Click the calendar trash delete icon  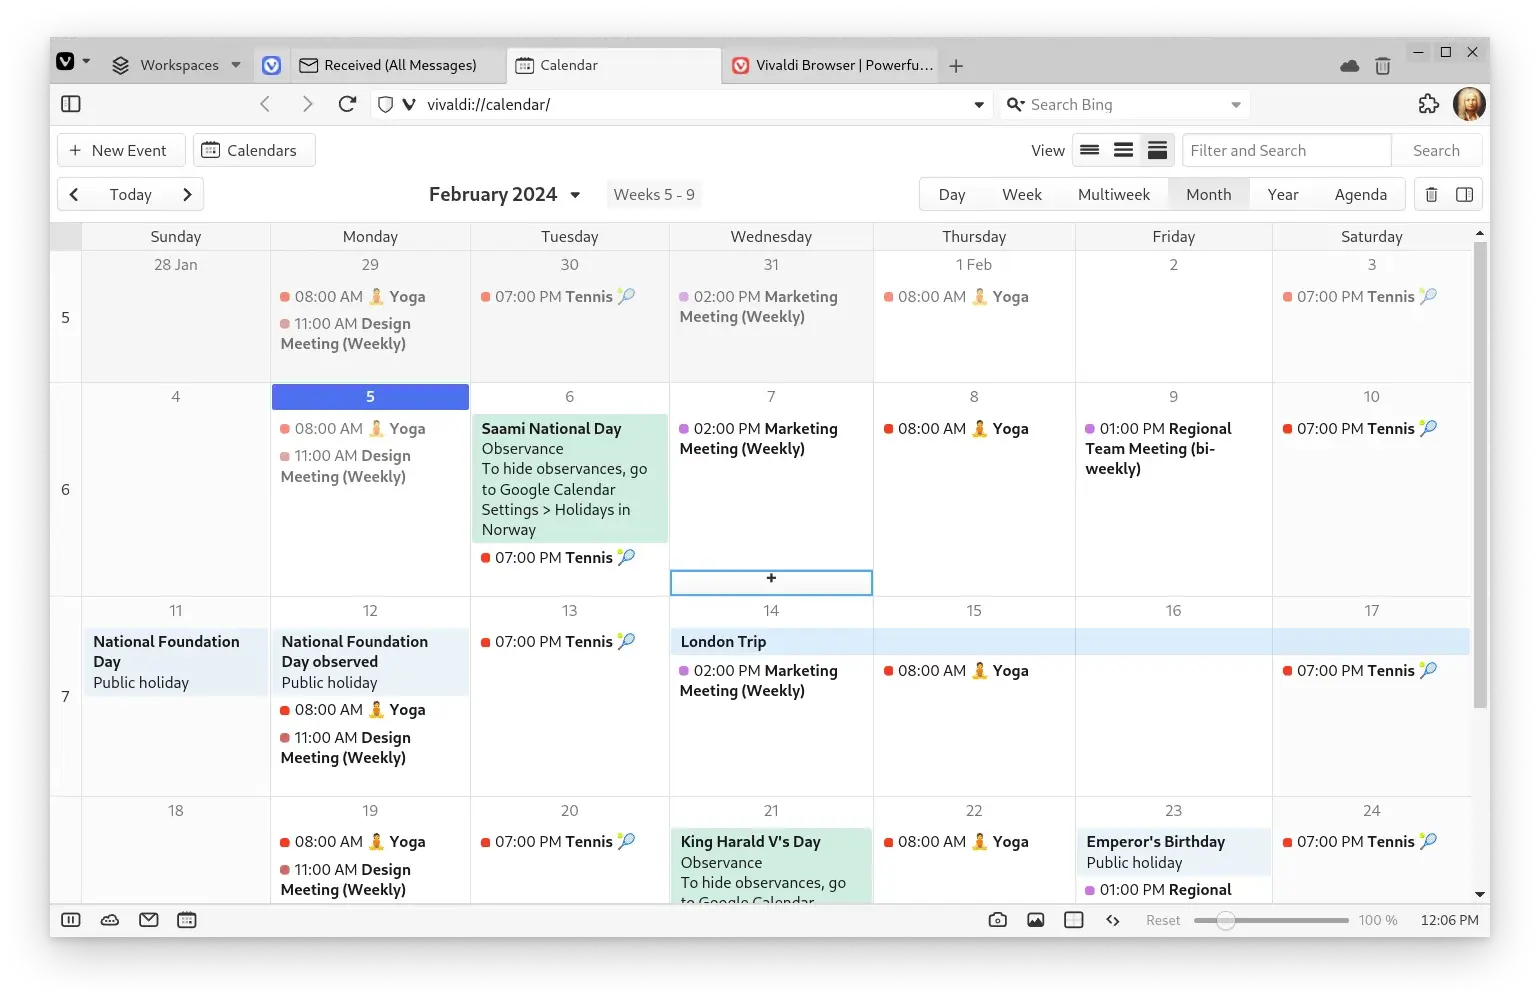(1431, 195)
